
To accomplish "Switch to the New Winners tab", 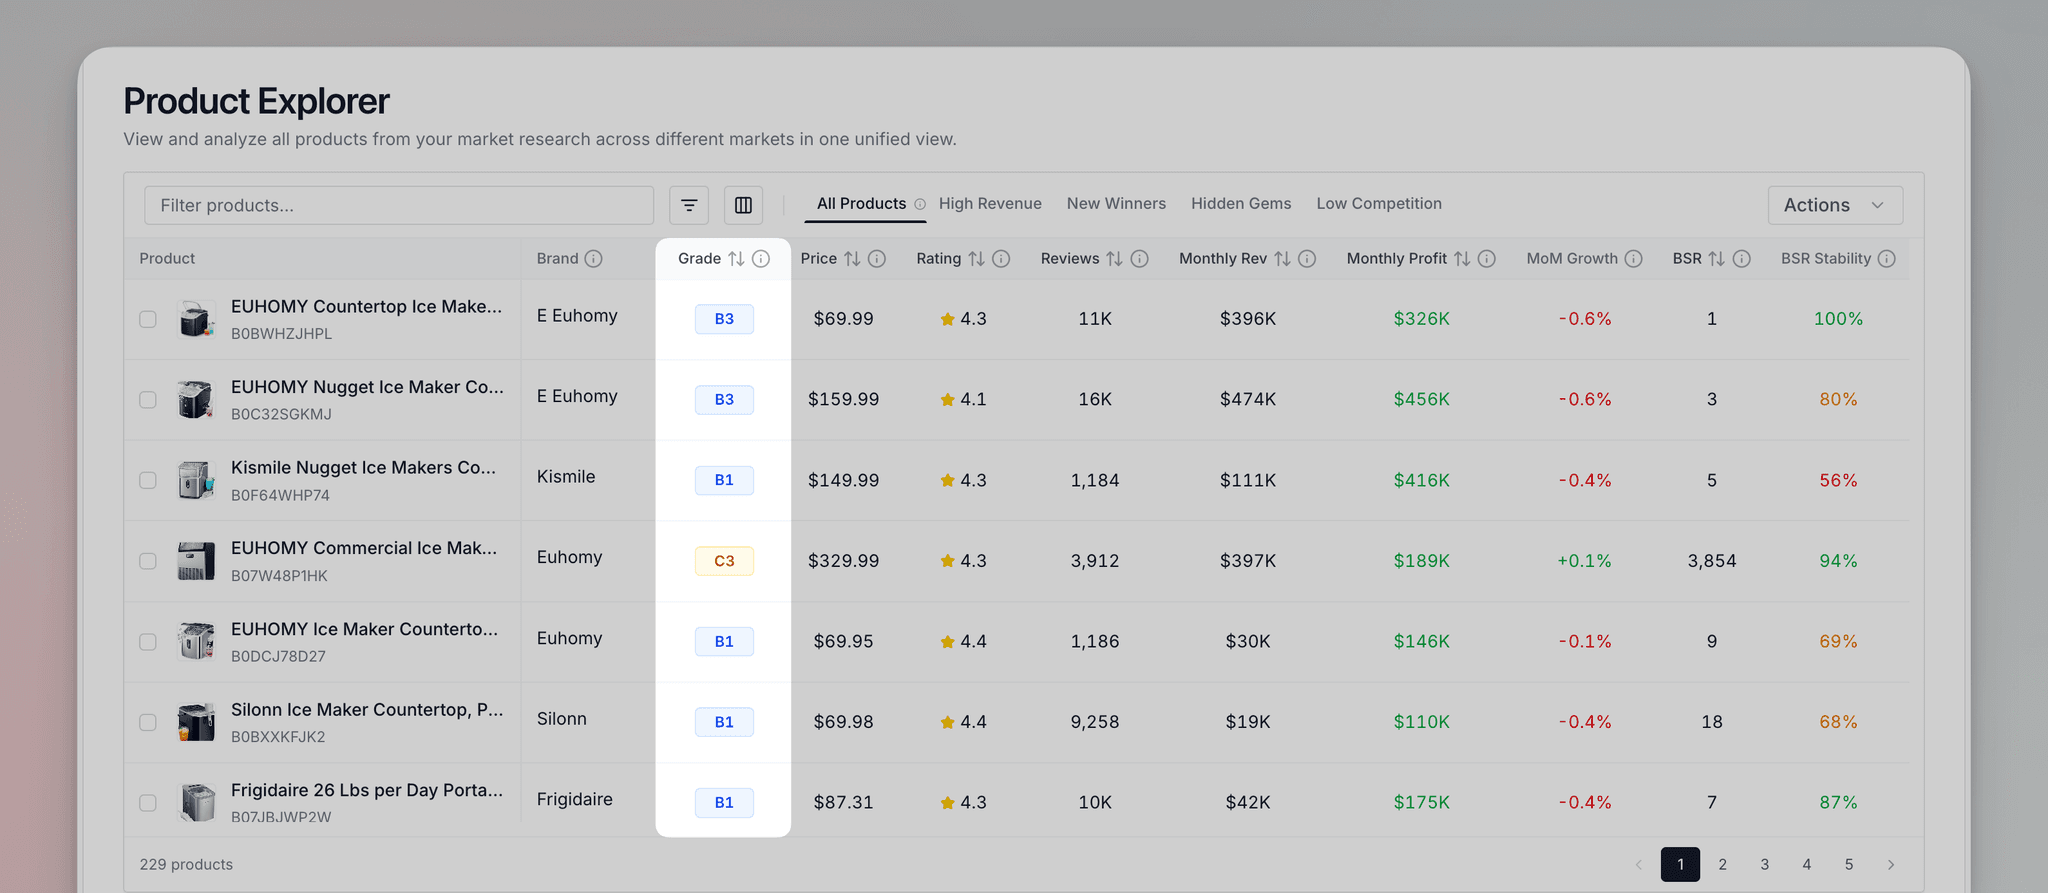I will tap(1116, 204).
